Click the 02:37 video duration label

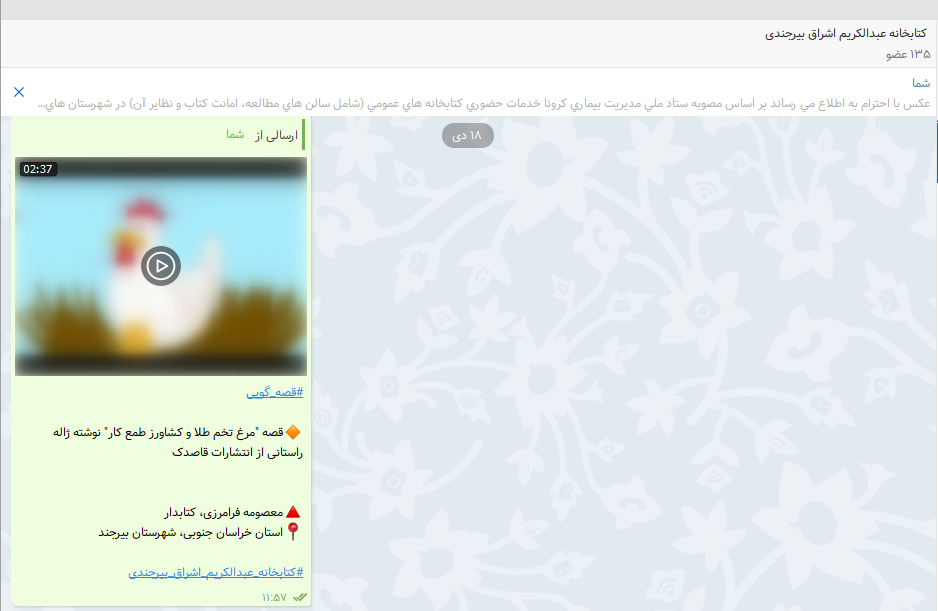click(x=38, y=169)
